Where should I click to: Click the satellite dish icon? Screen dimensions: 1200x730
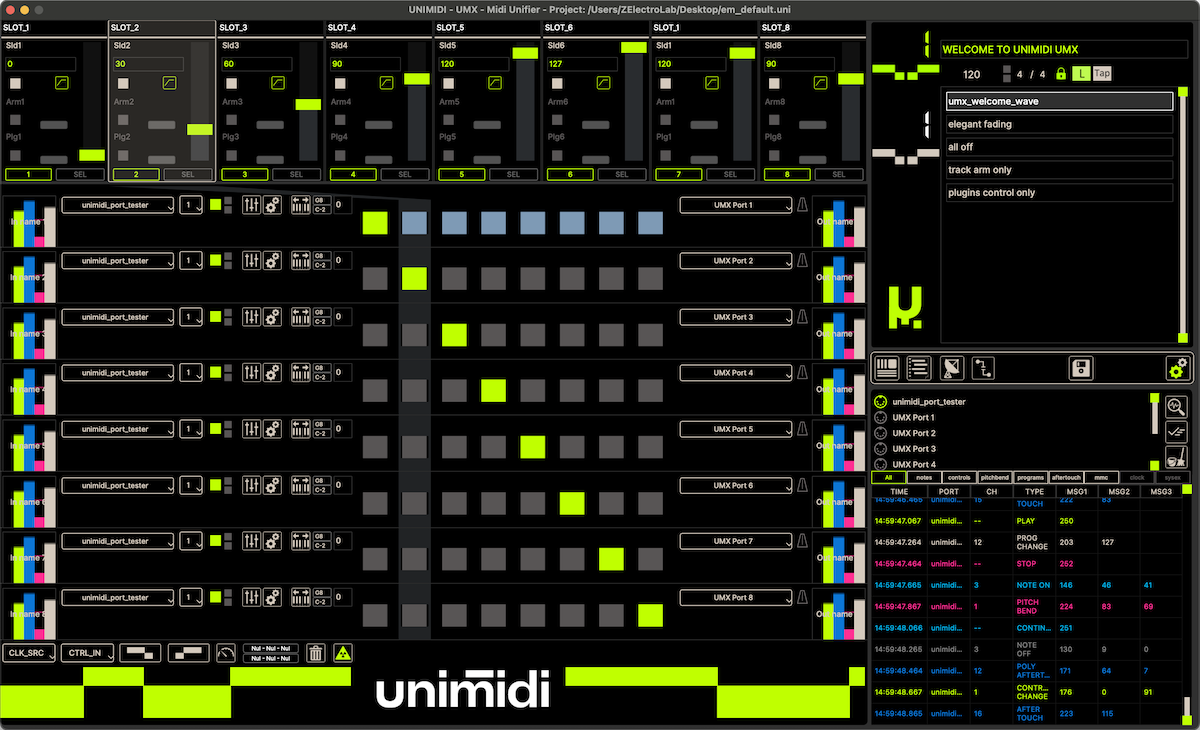coord(952,368)
